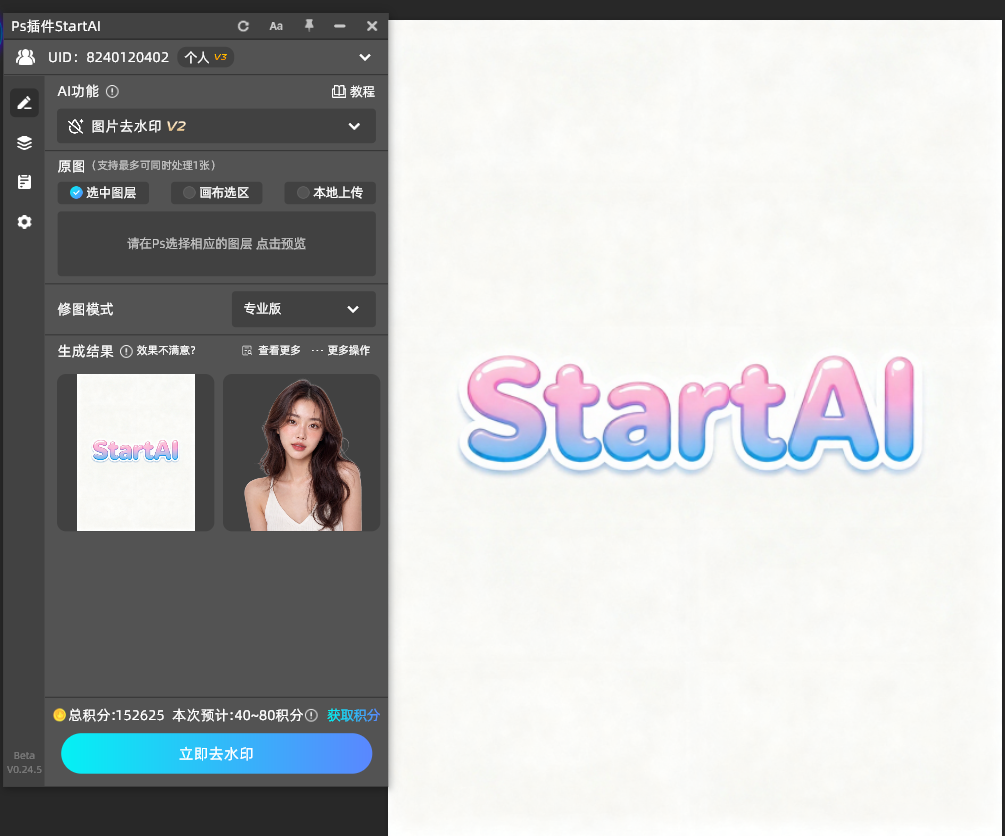Click info icon next to AI功能
The width and height of the screenshot is (1005, 836).
click(x=112, y=92)
